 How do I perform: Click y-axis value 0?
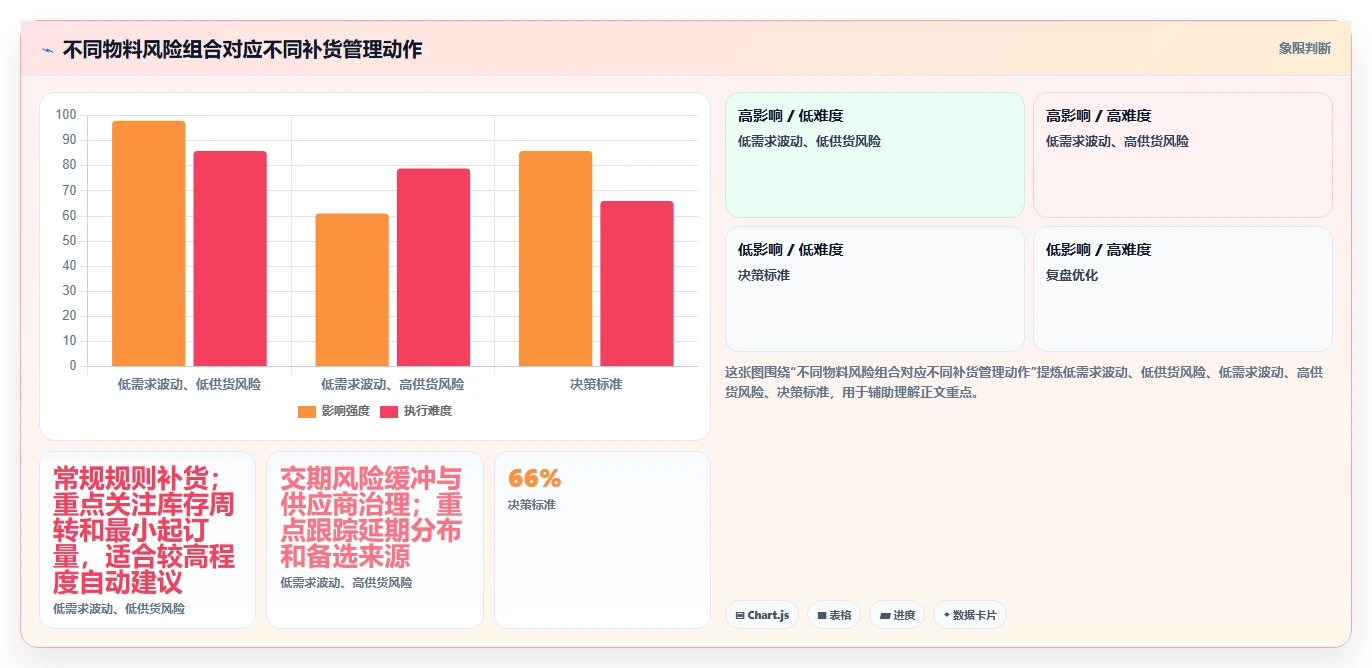tap(73, 366)
